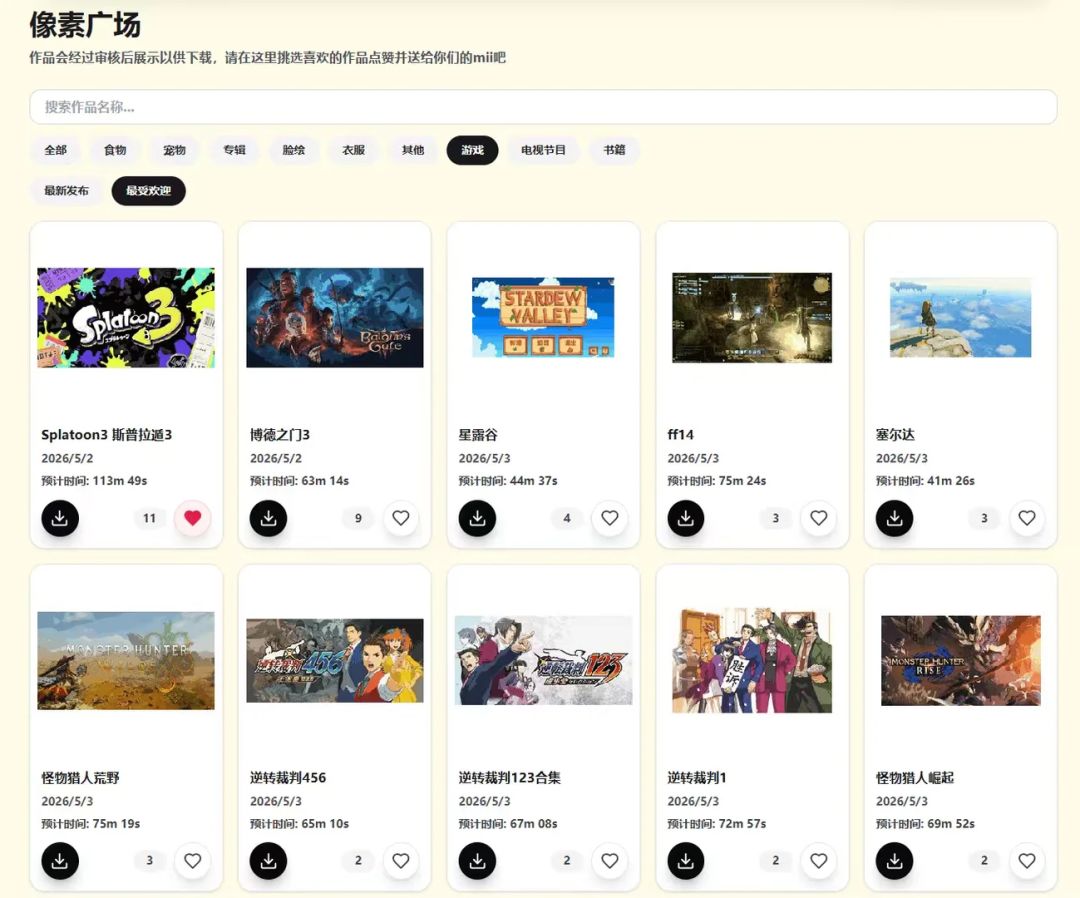Download the 怪物猎人荒野 artwork
Image resolution: width=1080 pixels, height=898 pixels.
tap(60, 861)
